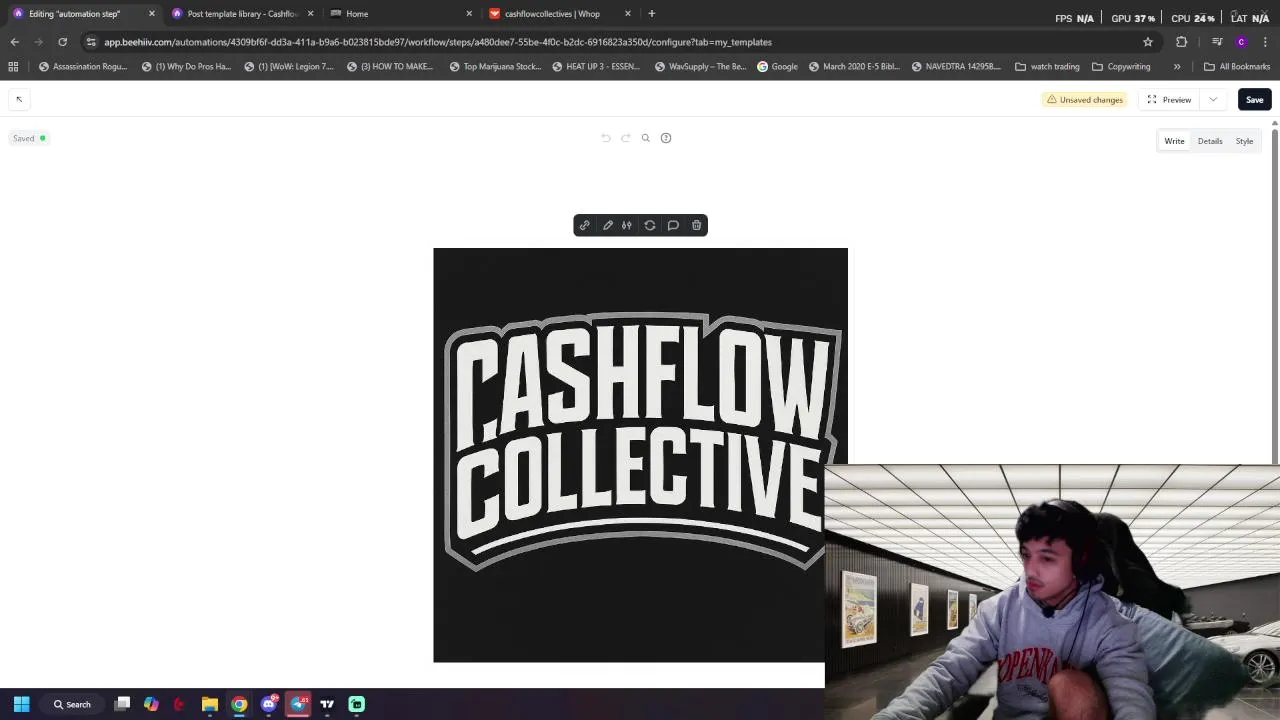1280x720 pixels.
Task: Open File Explorer from the taskbar
Action: pos(210,704)
